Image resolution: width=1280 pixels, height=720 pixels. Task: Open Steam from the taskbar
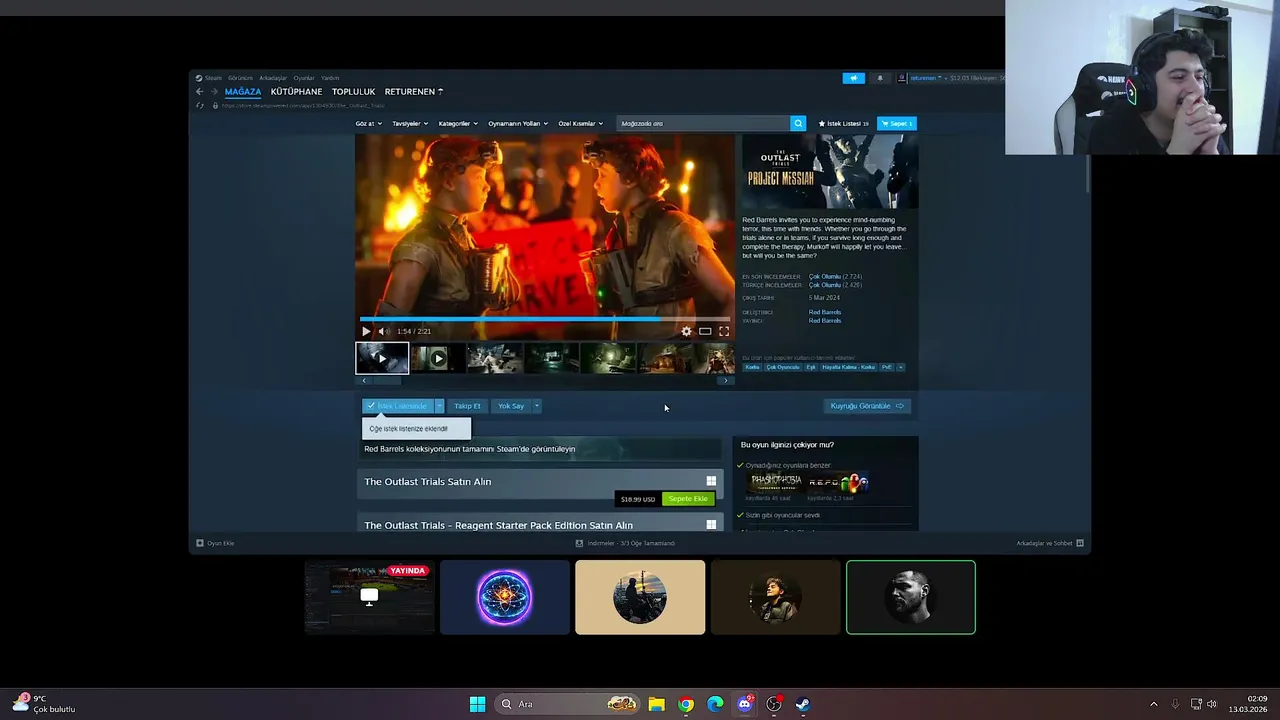803,704
